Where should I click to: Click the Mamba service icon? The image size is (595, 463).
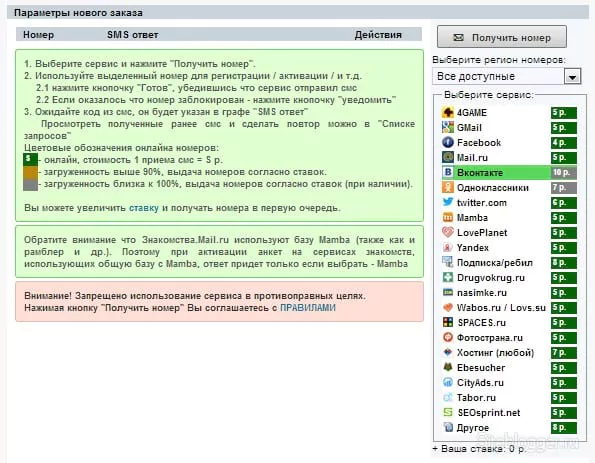point(448,217)
